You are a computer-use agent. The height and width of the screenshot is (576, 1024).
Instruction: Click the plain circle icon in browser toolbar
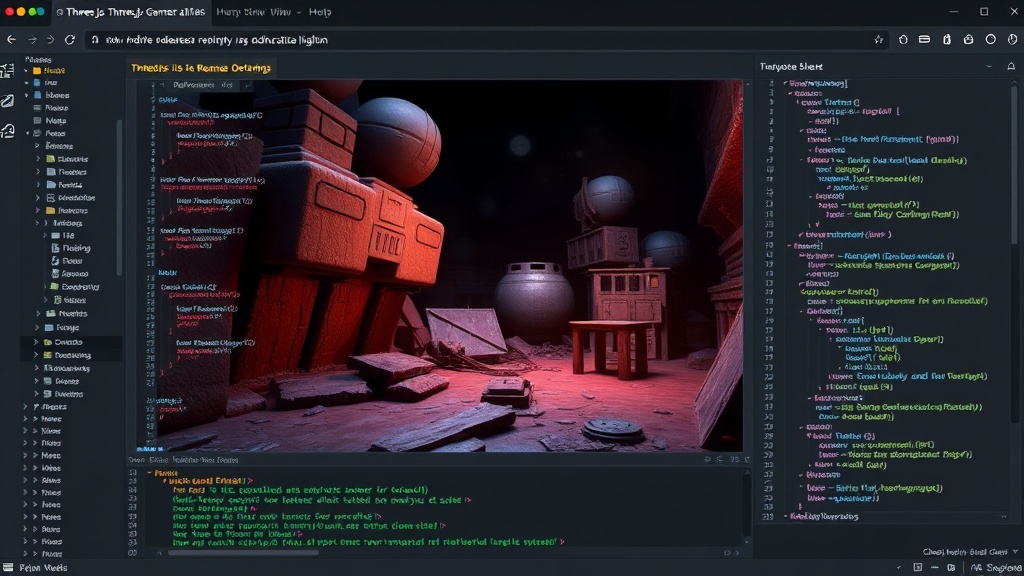point(991,40)
